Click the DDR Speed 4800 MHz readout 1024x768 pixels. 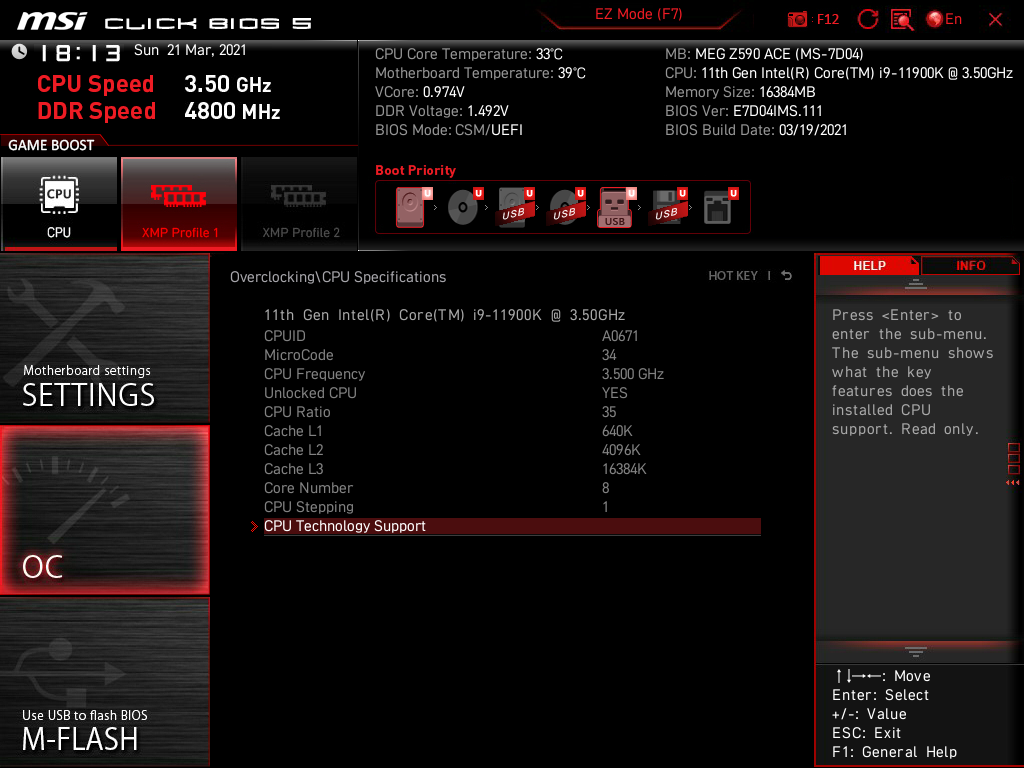click(x=159, y=111)
